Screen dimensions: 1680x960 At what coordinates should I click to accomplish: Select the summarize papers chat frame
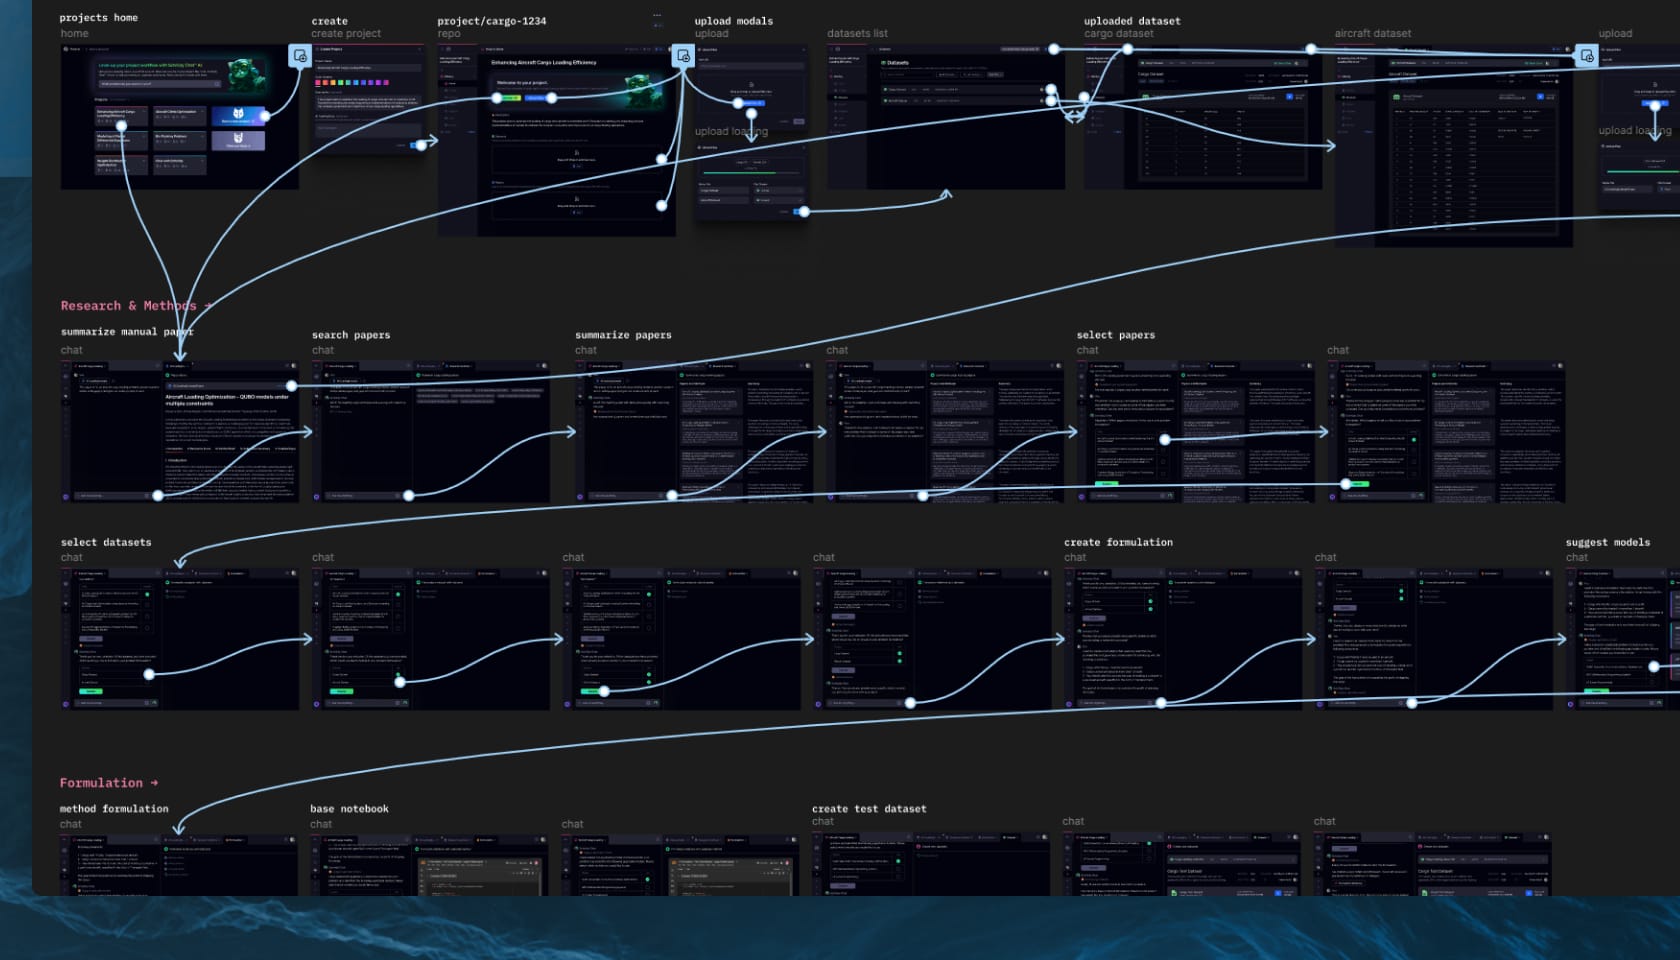[x=694, y=432]
